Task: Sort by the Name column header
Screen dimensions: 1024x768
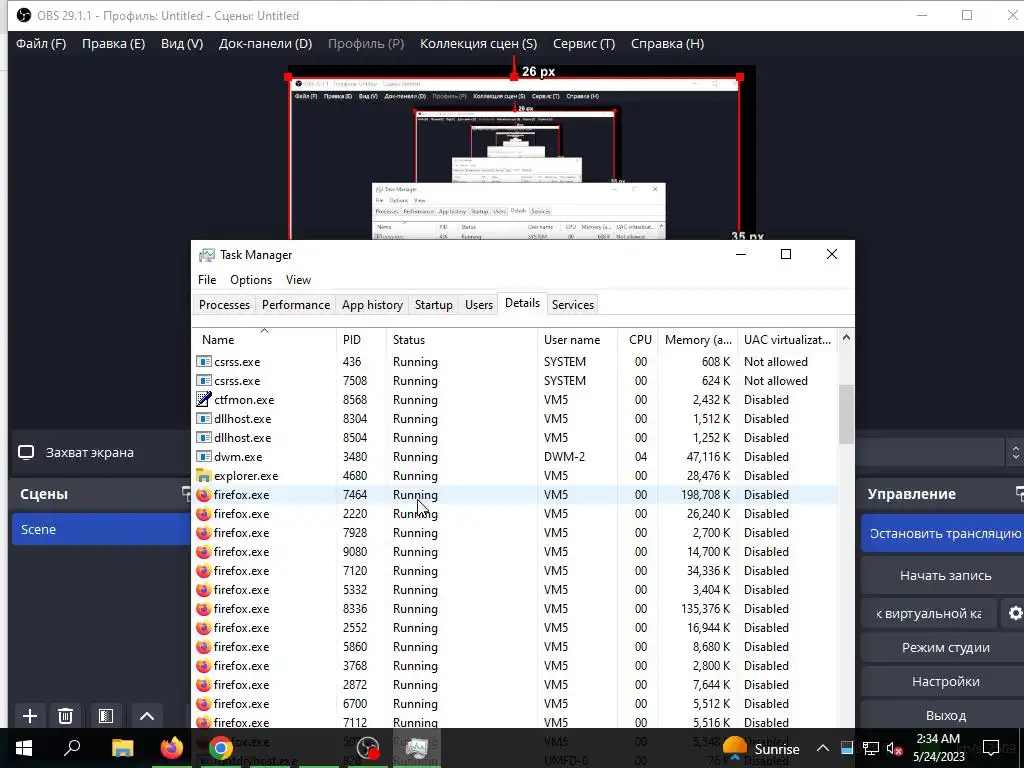Action: point(264,340)
